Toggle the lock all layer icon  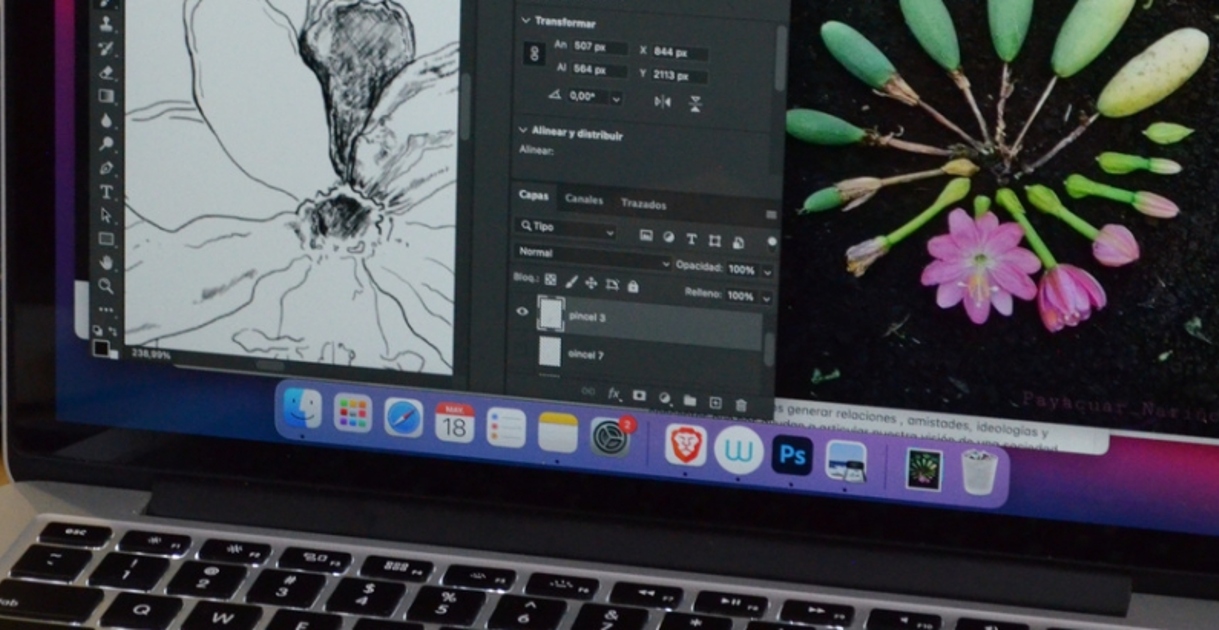[632, 286]
